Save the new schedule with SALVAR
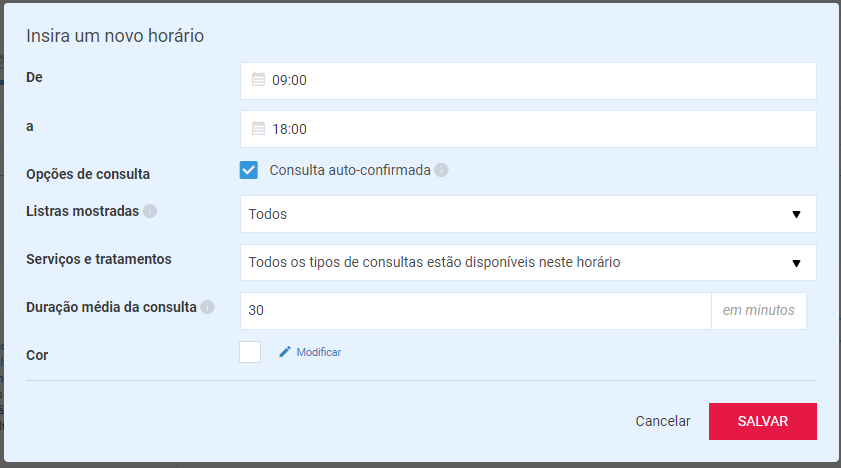The width and height of the screenshot is (841, 468). (763, 421)
